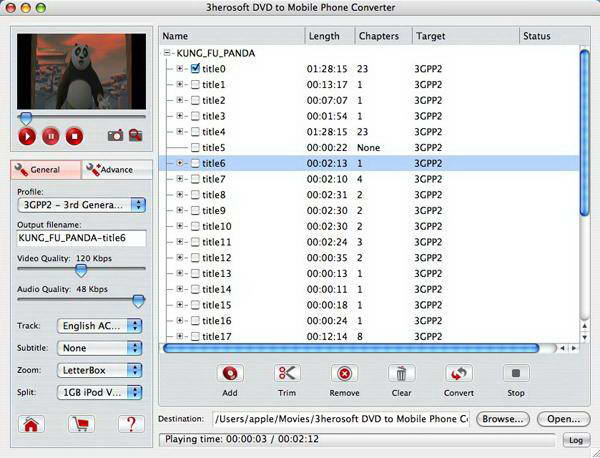Viewport: 600px width, 458px height.
Task: Click the Browse... button
Action: [x=501, y=418]
